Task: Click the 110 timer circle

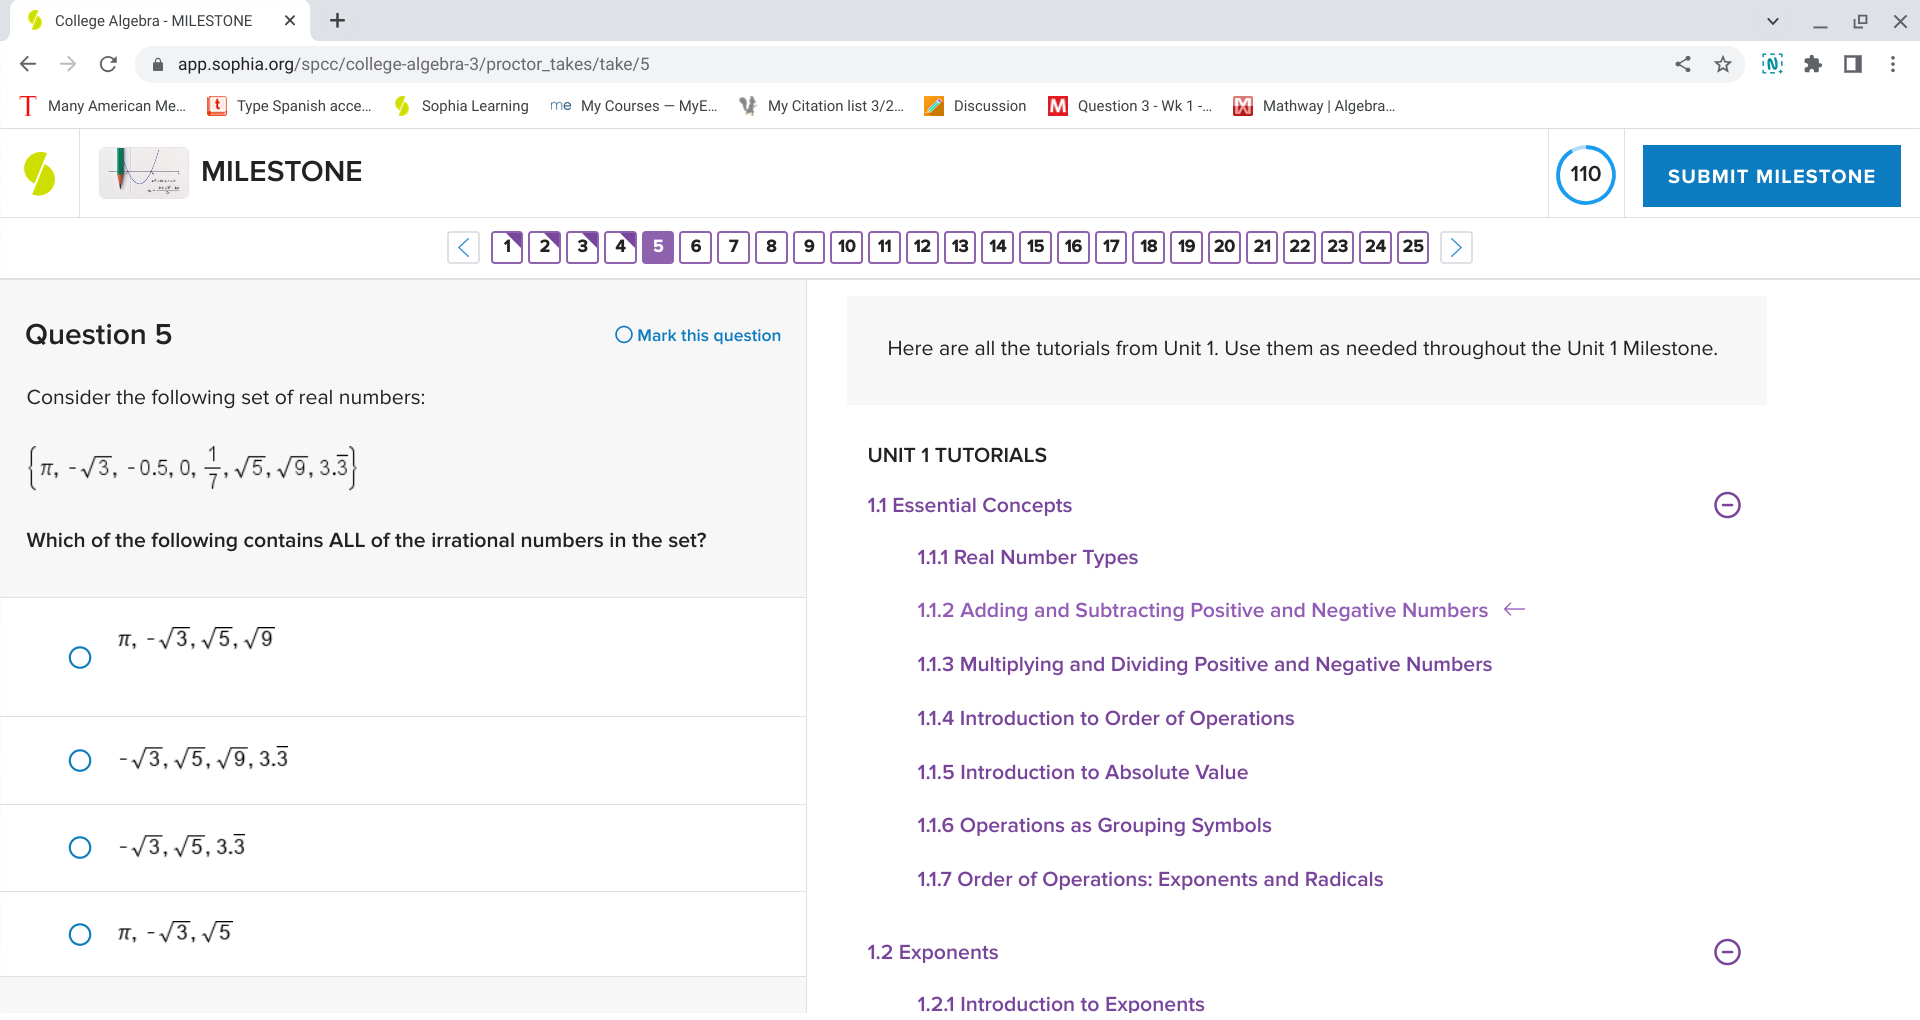Action: [x=1585, y=174]
